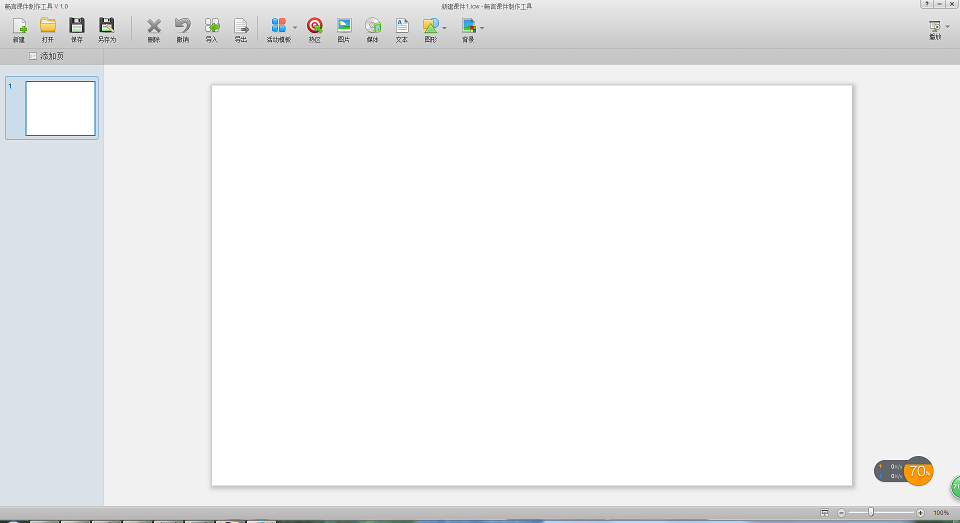Expand the 播放 play dropdown arrow
This screenshot has width=960, height=523.
point(947,27)
